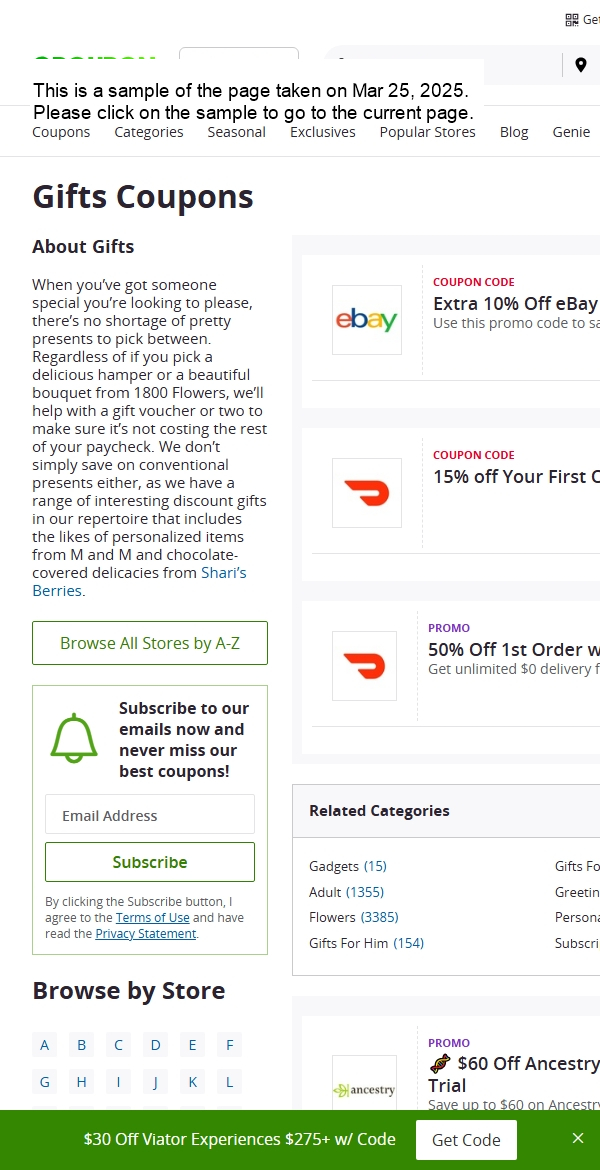Click the Ancestry logo thumbnail
Viewport: 600px width, 1170px height.
click(x=364, y=1089)
